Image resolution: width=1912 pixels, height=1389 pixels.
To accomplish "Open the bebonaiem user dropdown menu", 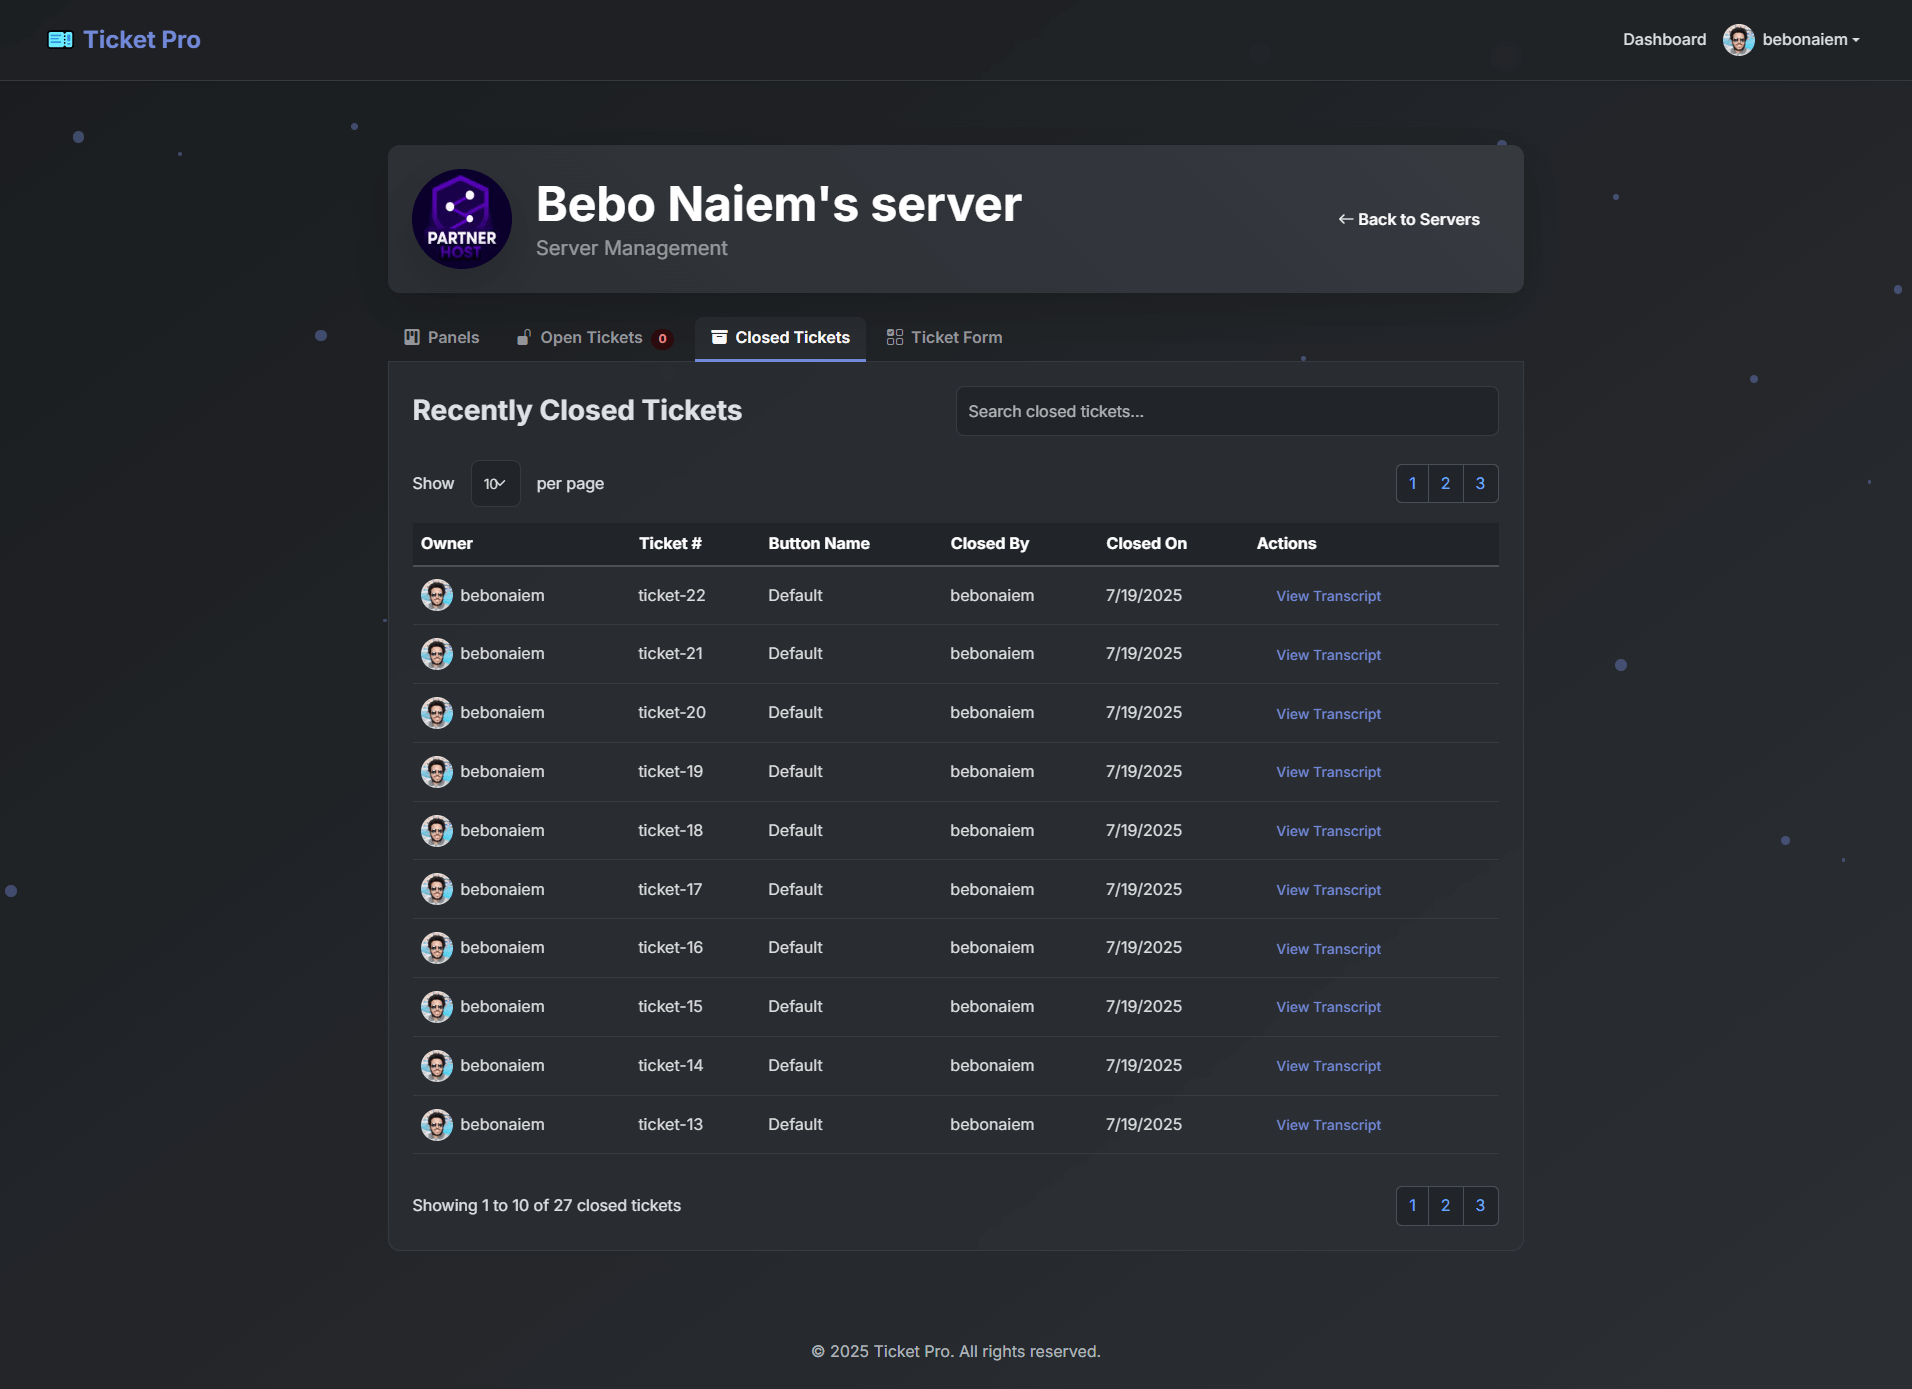I will tap(1810, 40).
